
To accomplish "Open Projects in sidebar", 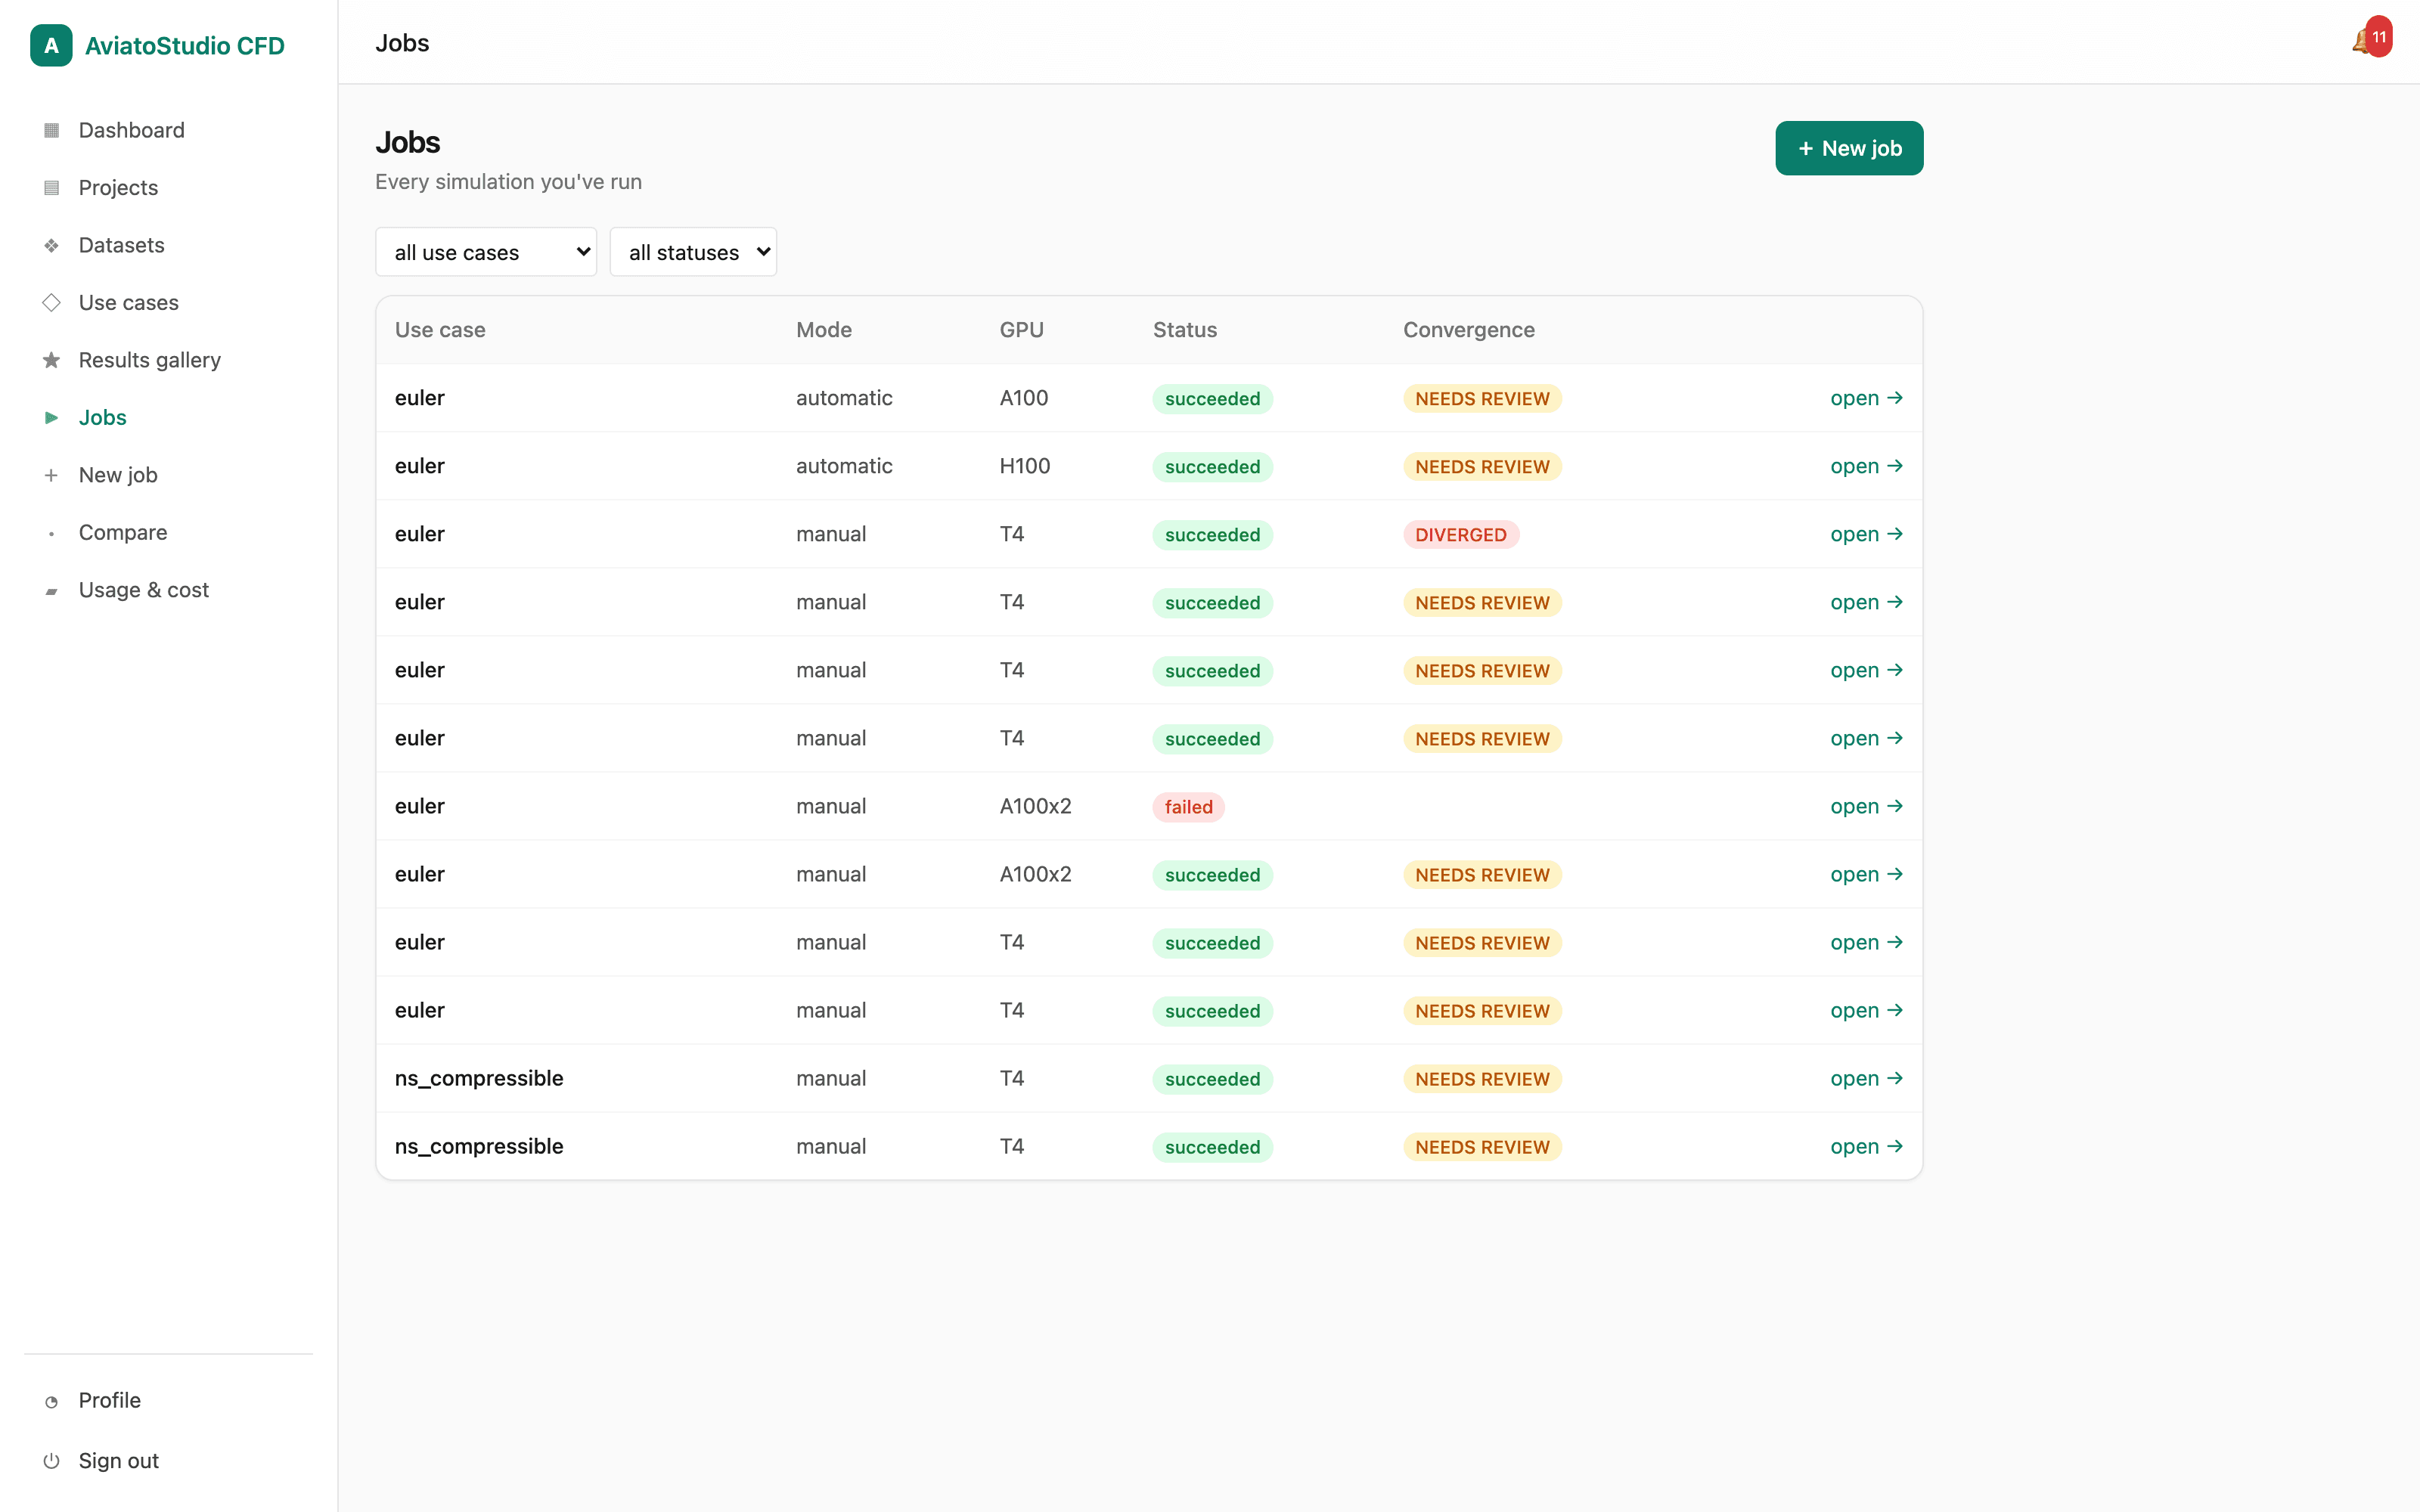I will coord(118,188).
